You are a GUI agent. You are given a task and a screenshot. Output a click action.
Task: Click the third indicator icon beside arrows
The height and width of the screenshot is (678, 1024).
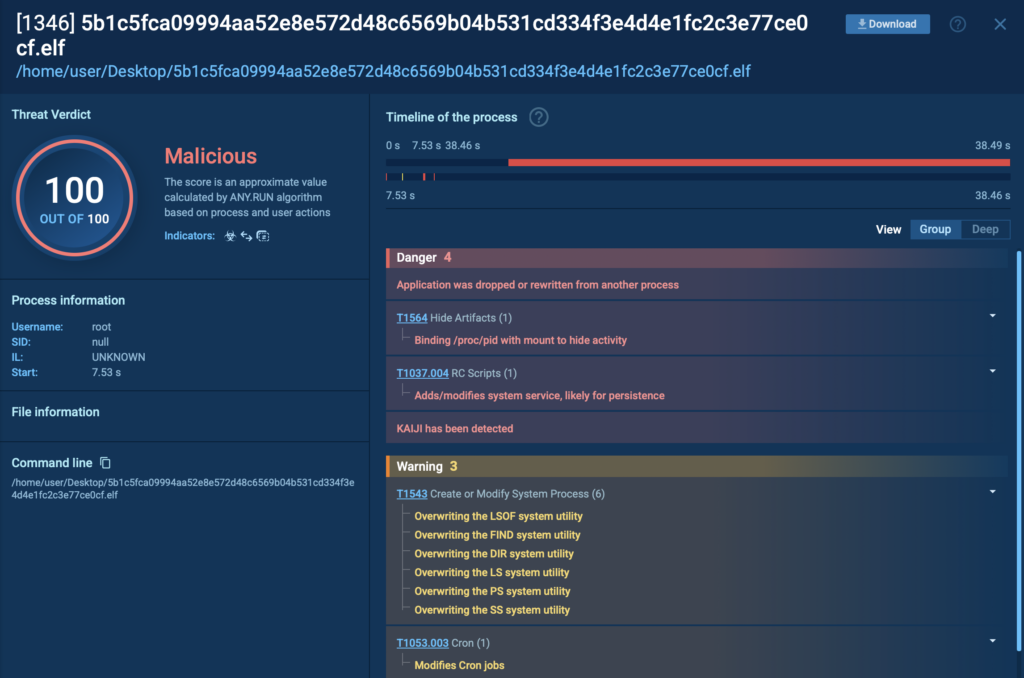point(263,237)
